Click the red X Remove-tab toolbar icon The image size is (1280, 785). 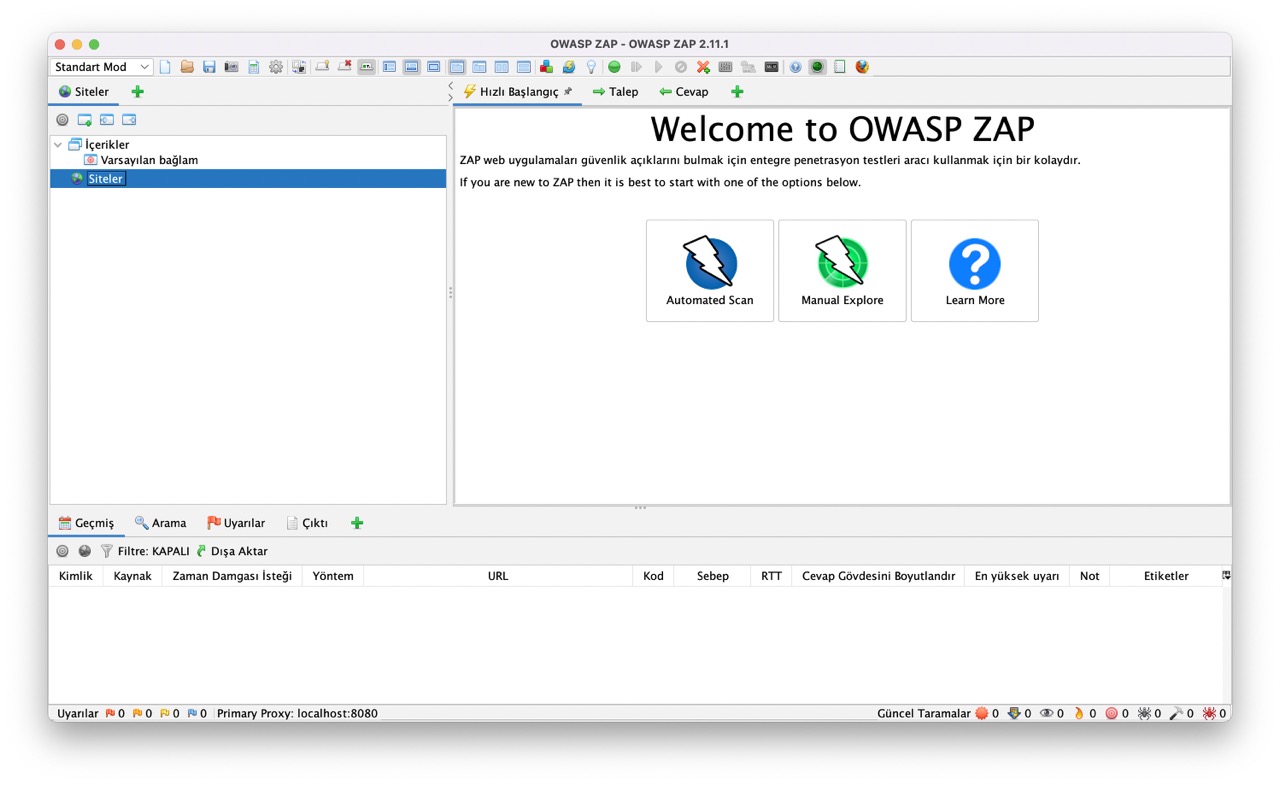coord(345,67)
